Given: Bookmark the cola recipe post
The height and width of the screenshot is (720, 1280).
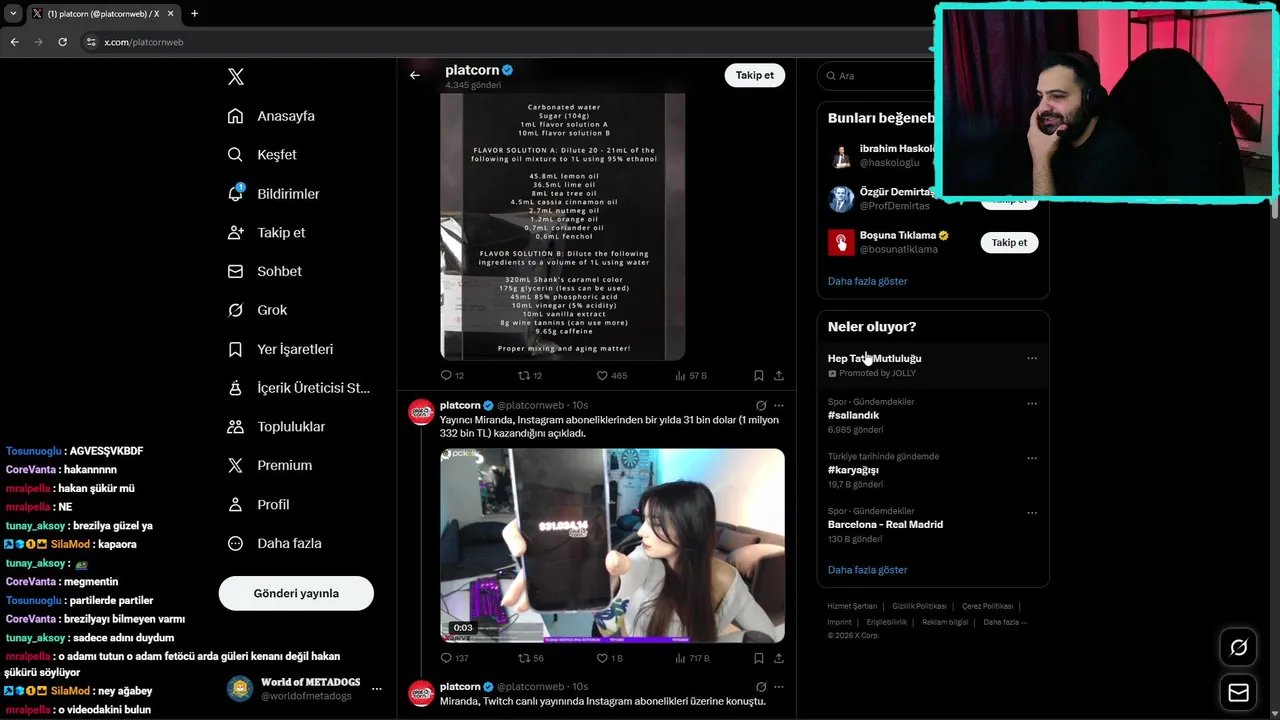Looking at the screenshot, I should pyautogui.click(x=759, y=376).
